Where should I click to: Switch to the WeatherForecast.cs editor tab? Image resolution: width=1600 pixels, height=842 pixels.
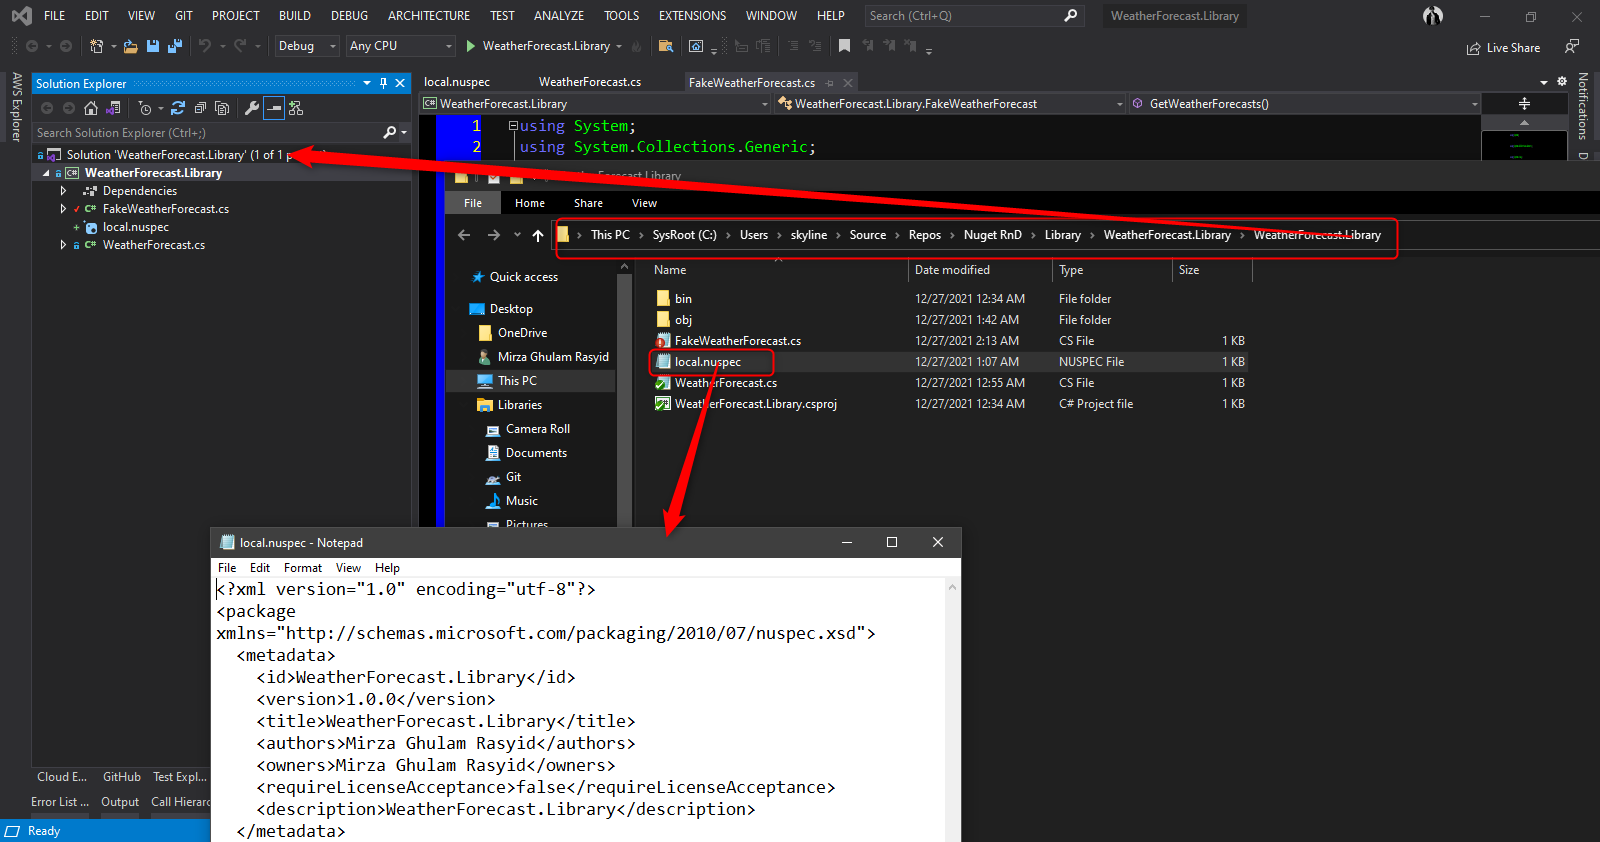click(590, 82)
